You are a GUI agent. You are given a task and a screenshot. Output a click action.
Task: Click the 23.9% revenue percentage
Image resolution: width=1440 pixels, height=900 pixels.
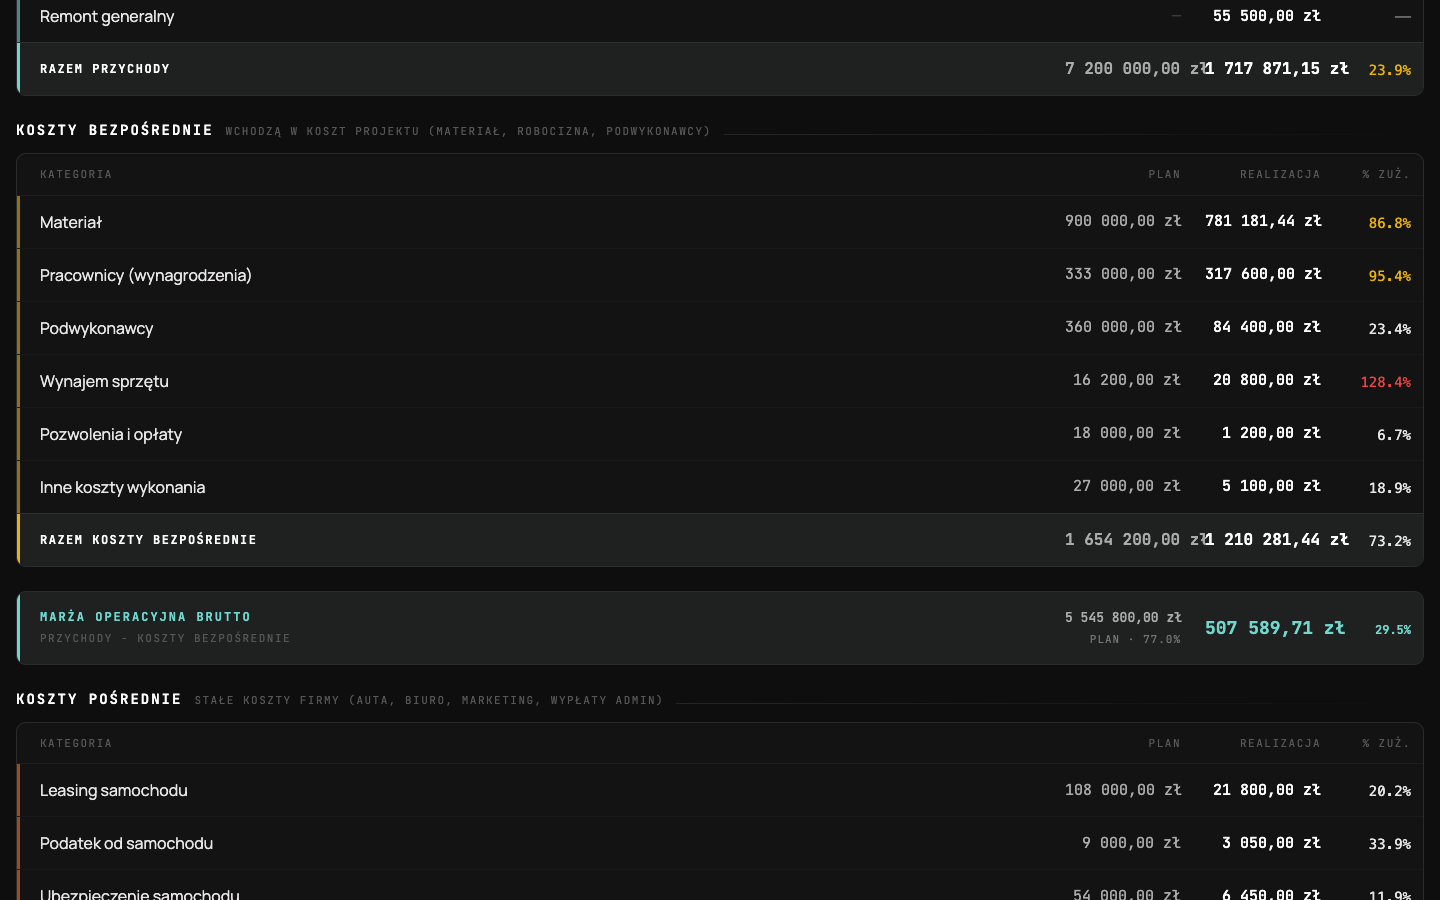click(x=1390, y=70)
